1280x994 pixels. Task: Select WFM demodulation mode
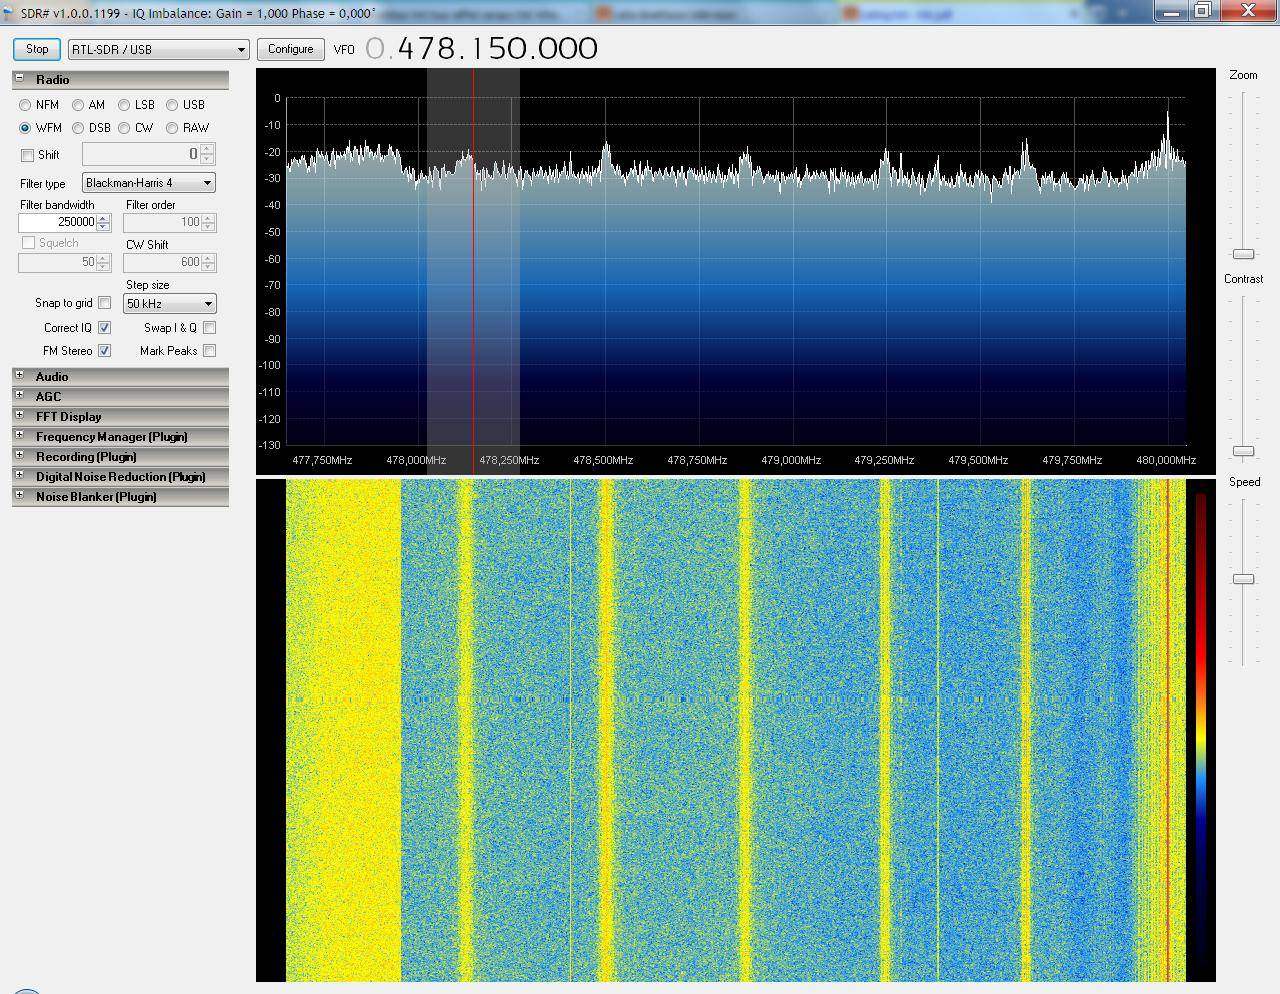point(25,128)
